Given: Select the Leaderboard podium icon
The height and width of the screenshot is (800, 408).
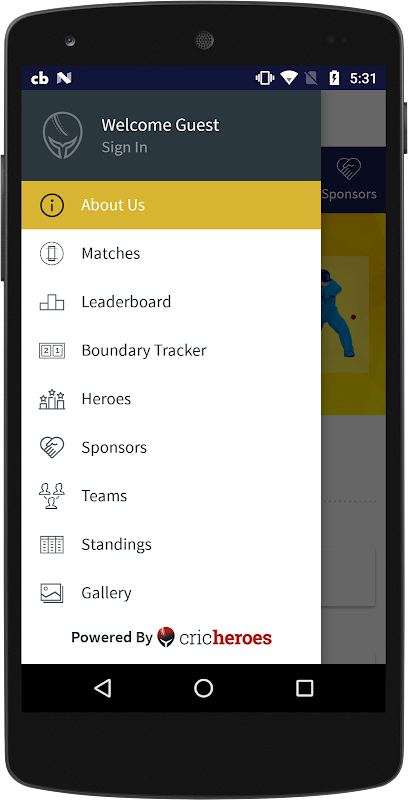Looking at the screenshot, I should [52, 303].
